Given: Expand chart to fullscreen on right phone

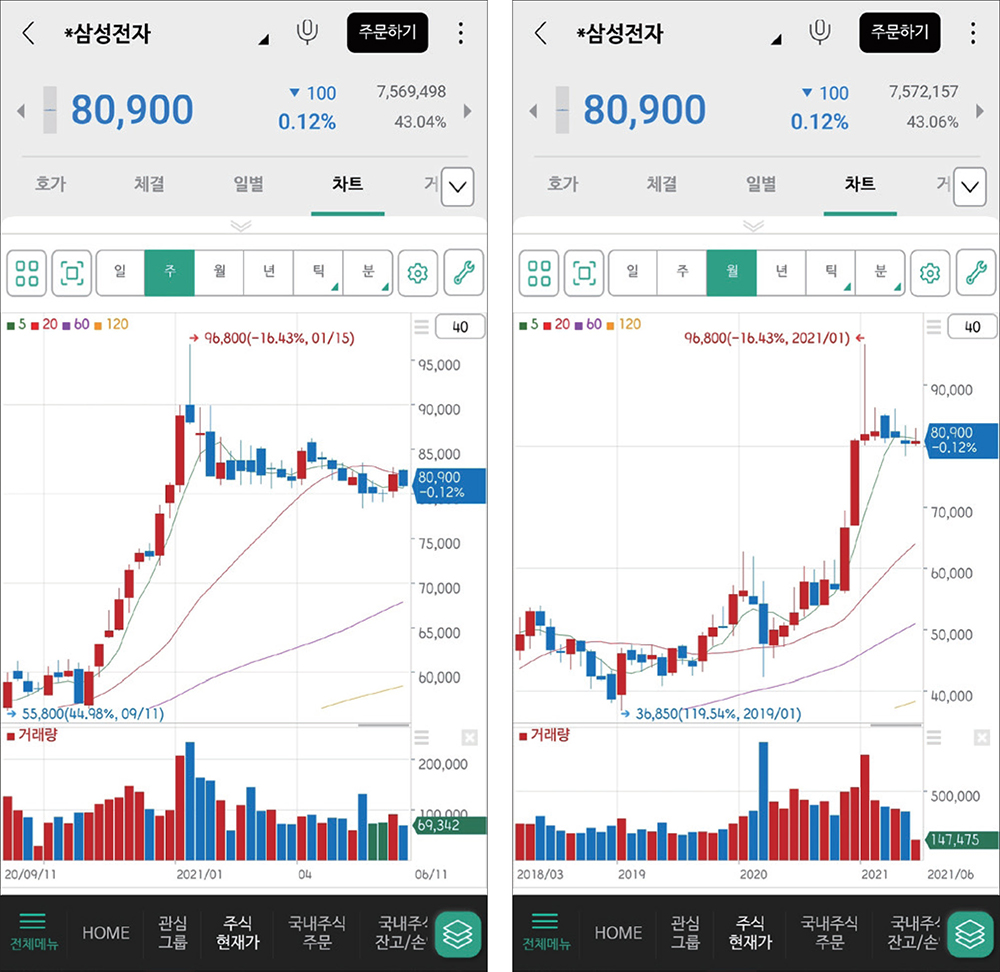Looking at the screenshot, I should pyautogui.click(x=584, y=273).
